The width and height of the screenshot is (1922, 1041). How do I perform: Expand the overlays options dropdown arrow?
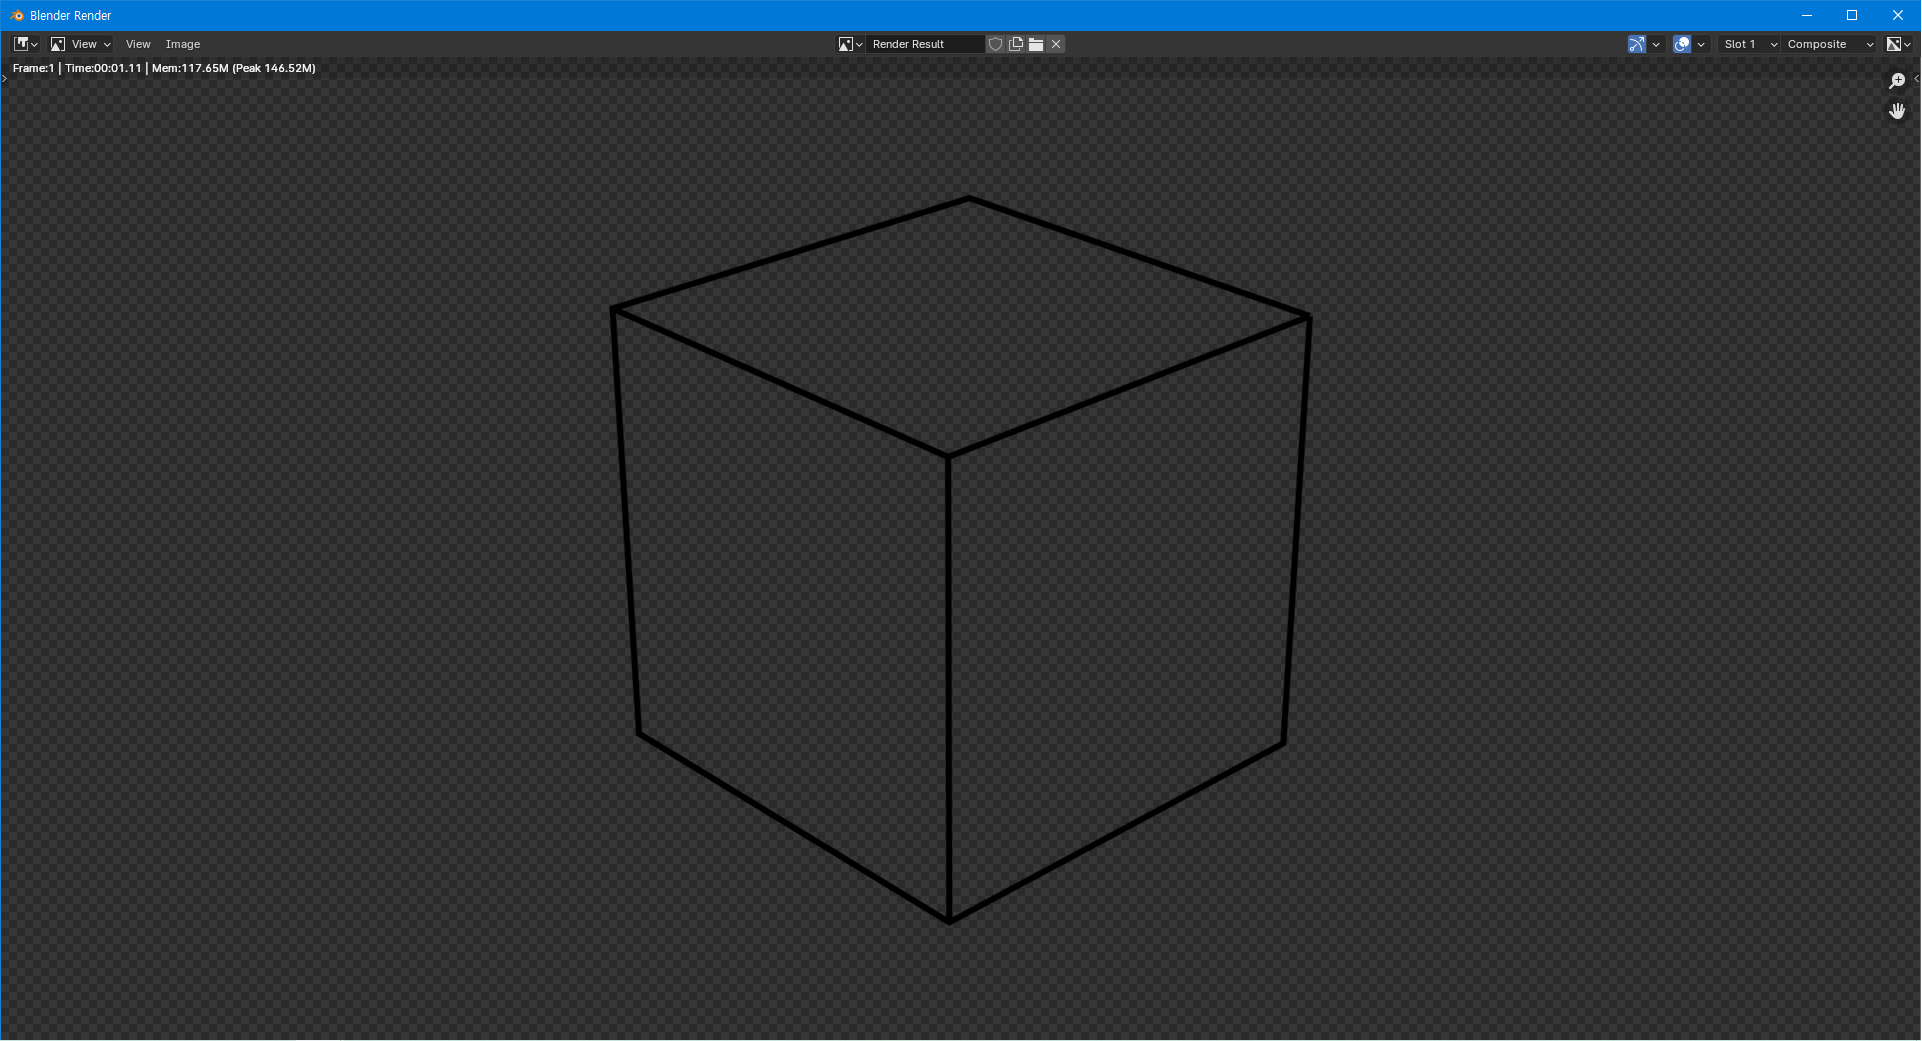coord(1701,44)
